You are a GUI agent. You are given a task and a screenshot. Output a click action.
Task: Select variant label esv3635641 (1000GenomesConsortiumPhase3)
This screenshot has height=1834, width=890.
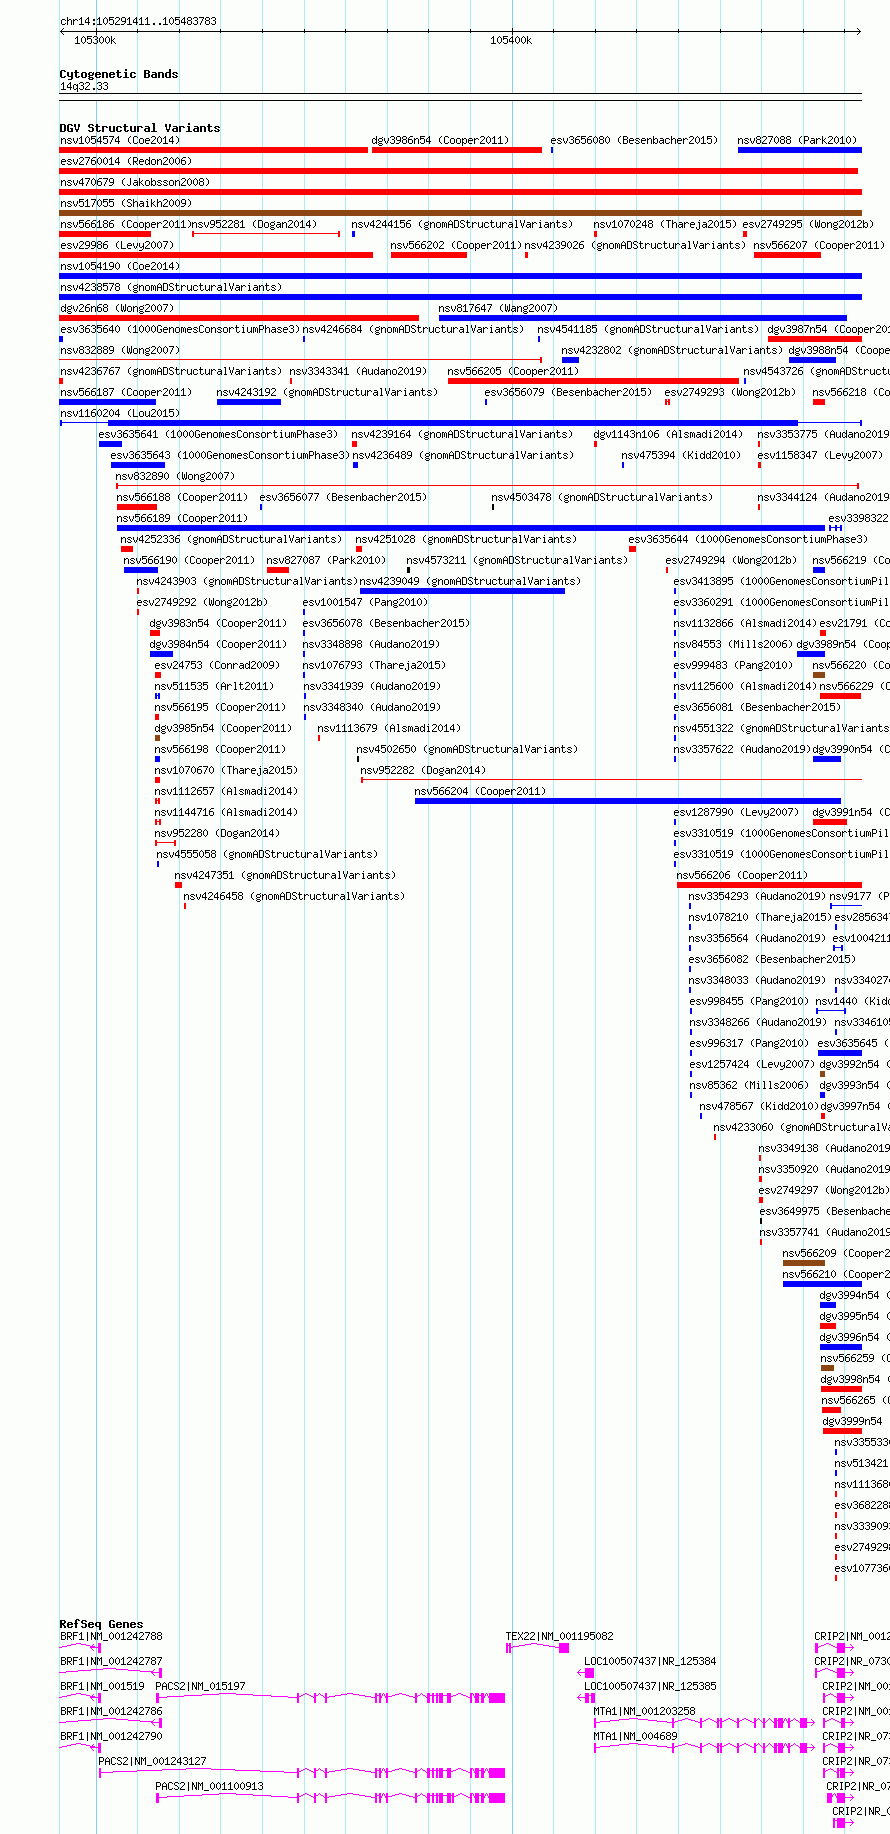coord(218,435)
